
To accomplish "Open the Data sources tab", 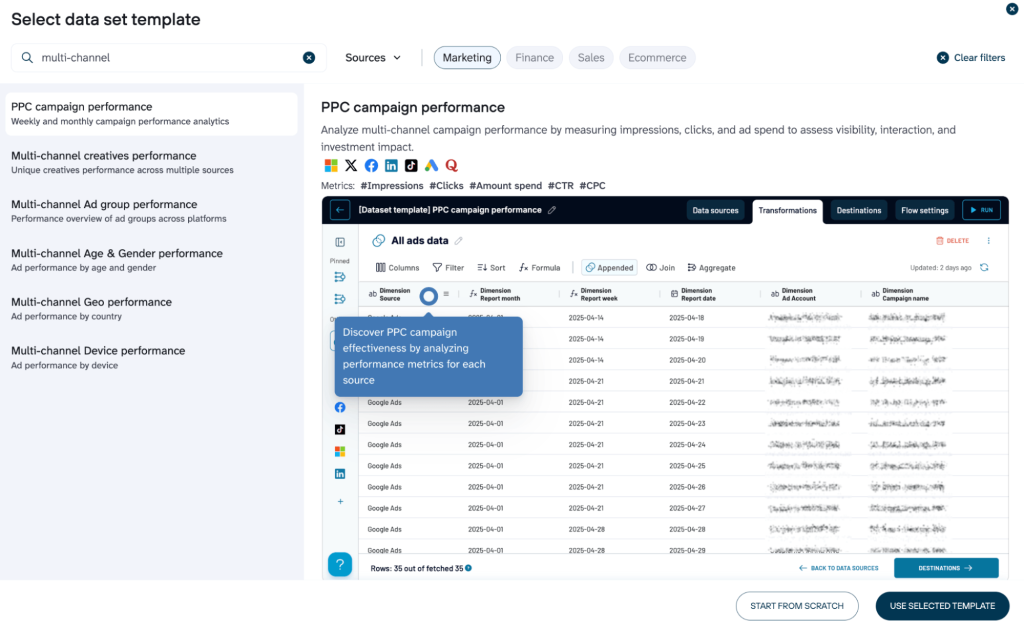I will [x=716, y=210].
